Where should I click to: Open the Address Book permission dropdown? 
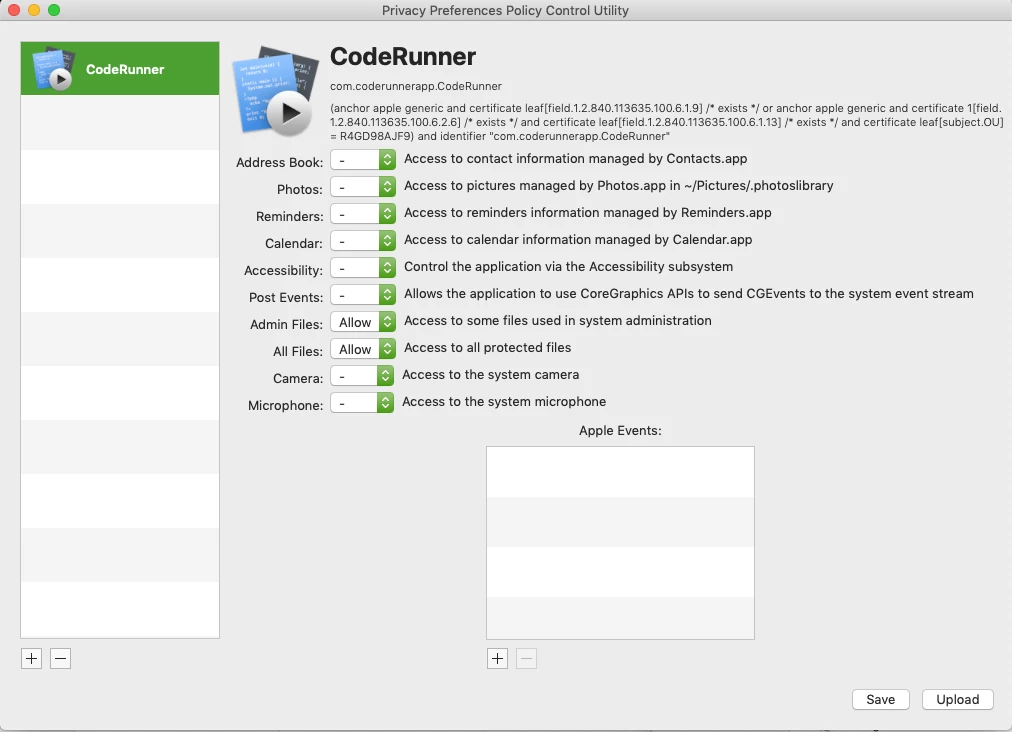(363, 159)
